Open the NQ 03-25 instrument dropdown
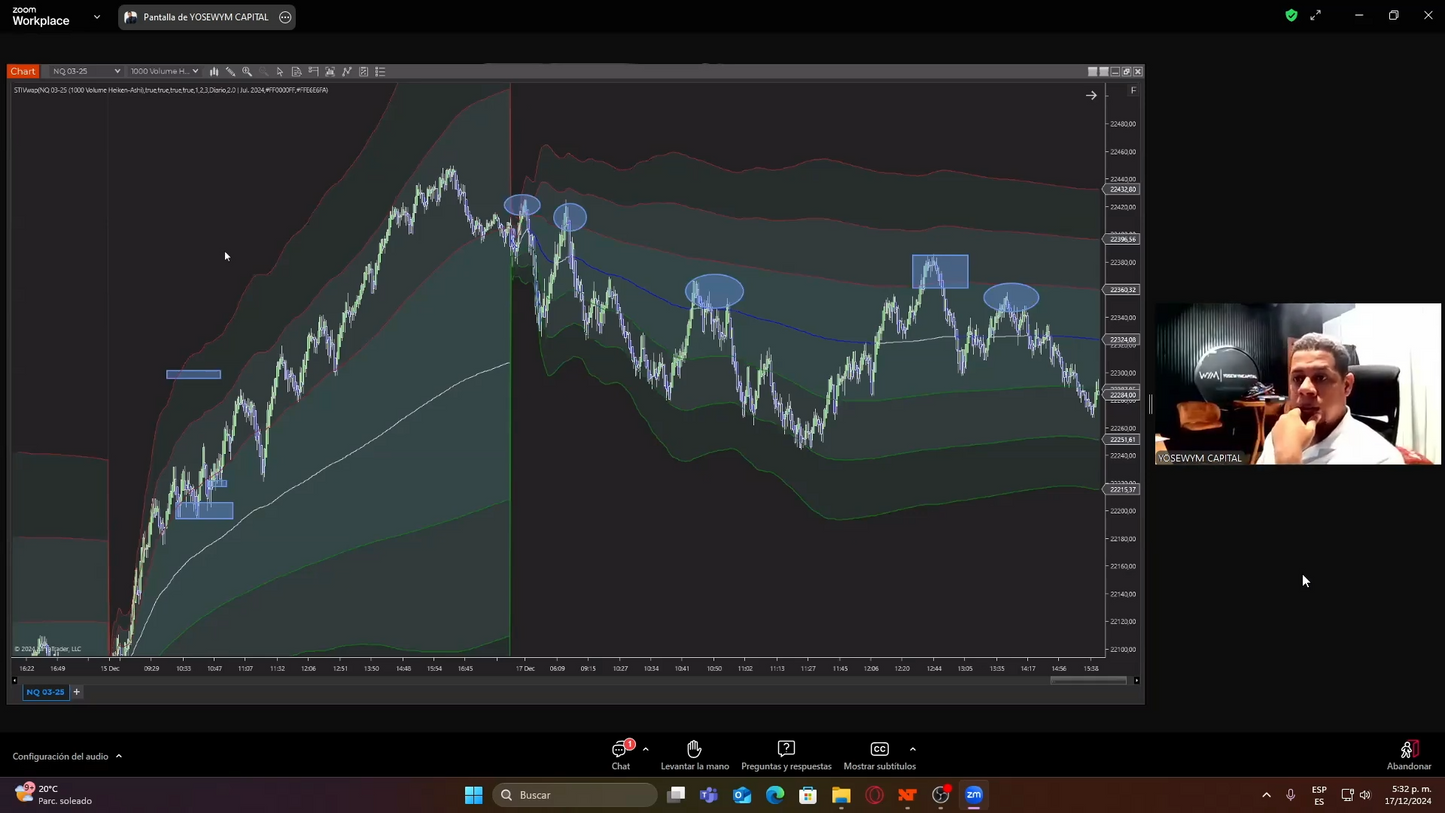Screen dimensions: 1445x813 [x=85, y=71]
